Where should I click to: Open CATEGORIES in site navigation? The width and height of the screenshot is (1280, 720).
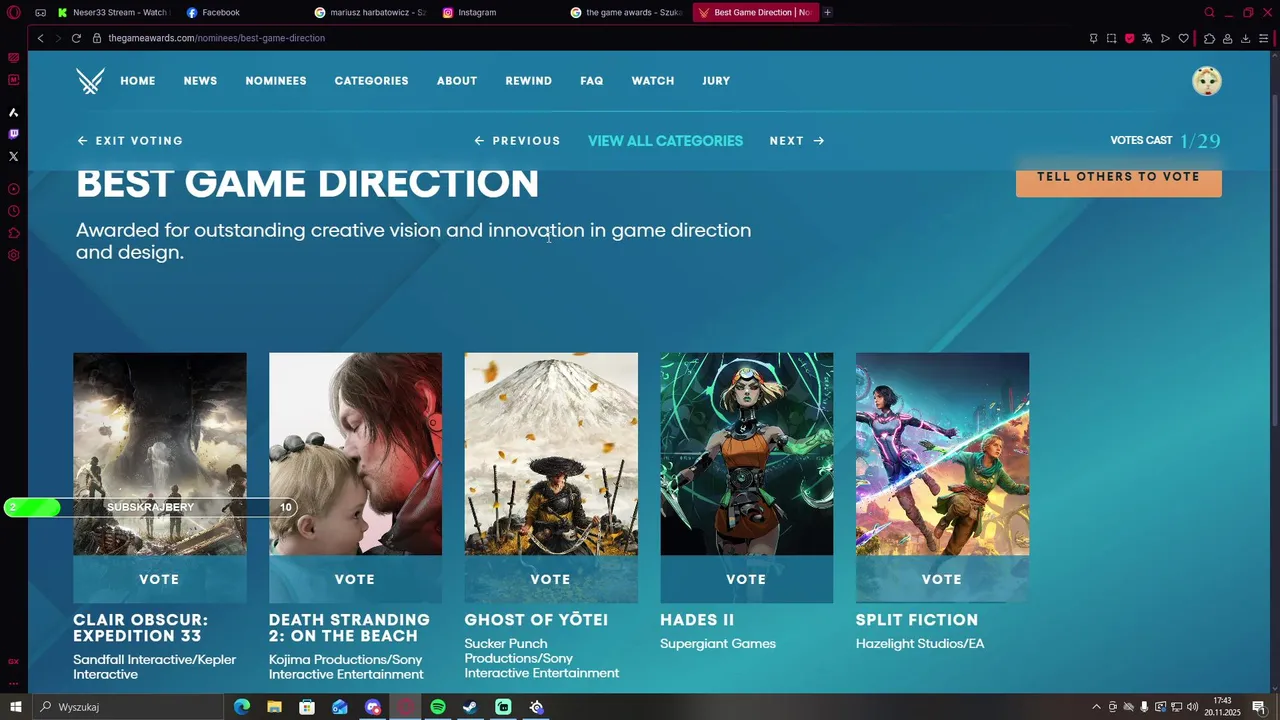point(371,81)
